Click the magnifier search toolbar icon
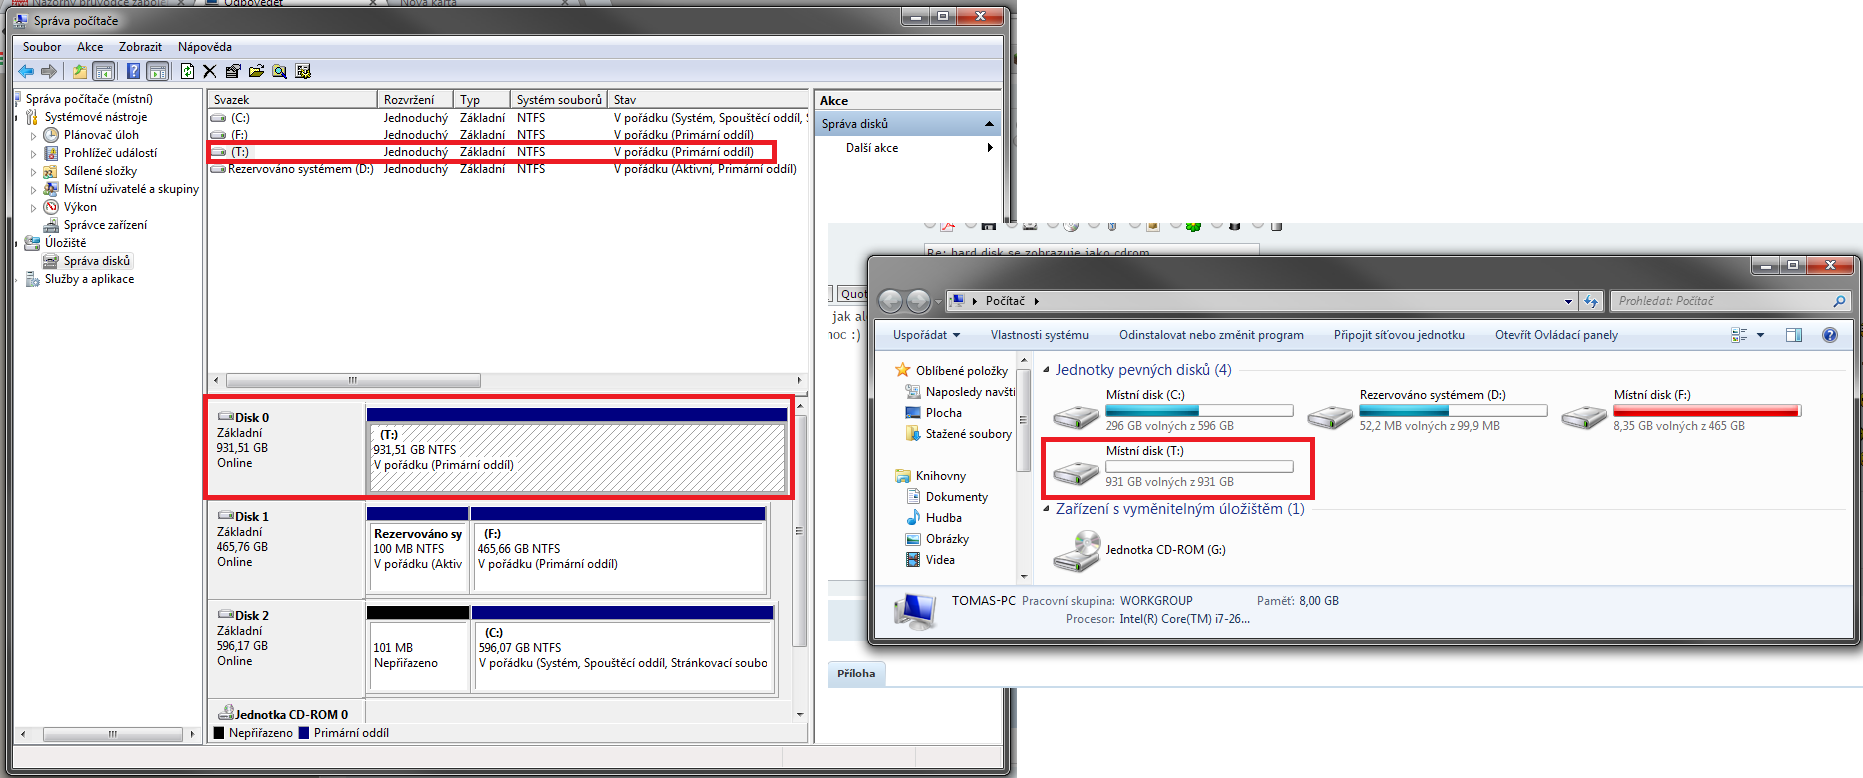Image resolution: width=1863 pixels, height=778 pixels. pos(279,71)
